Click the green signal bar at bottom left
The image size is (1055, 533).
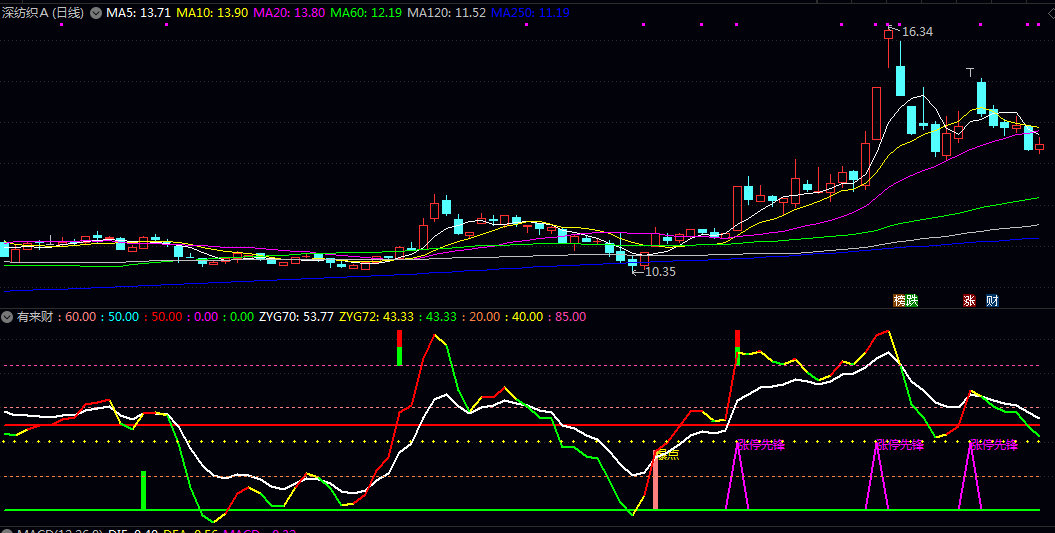coord(143,490)
